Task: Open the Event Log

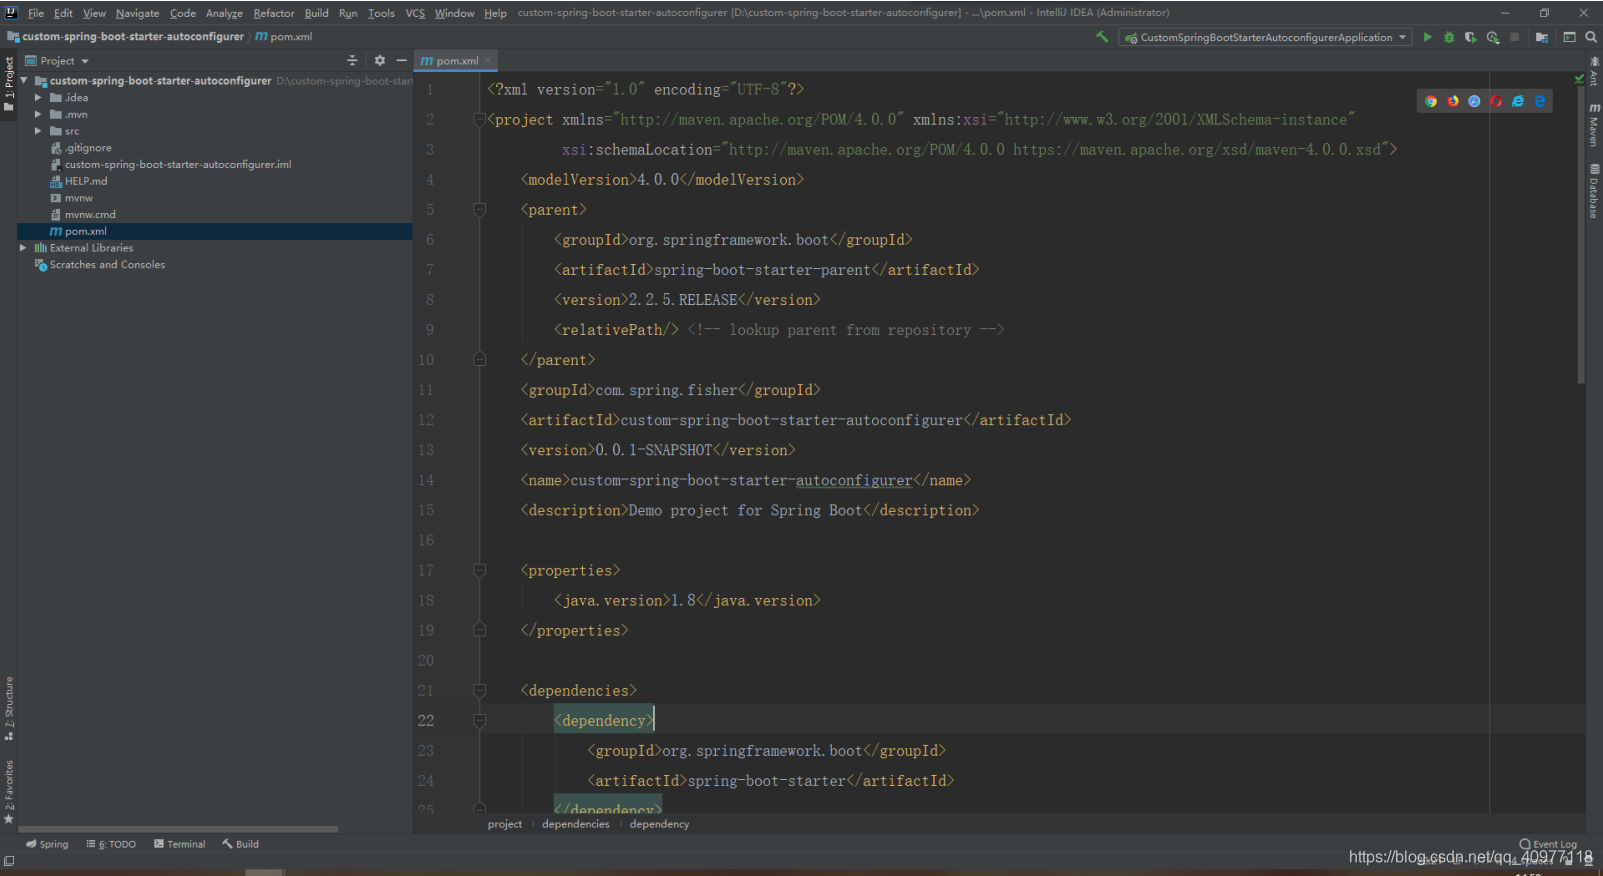Action: point(1548,844)
